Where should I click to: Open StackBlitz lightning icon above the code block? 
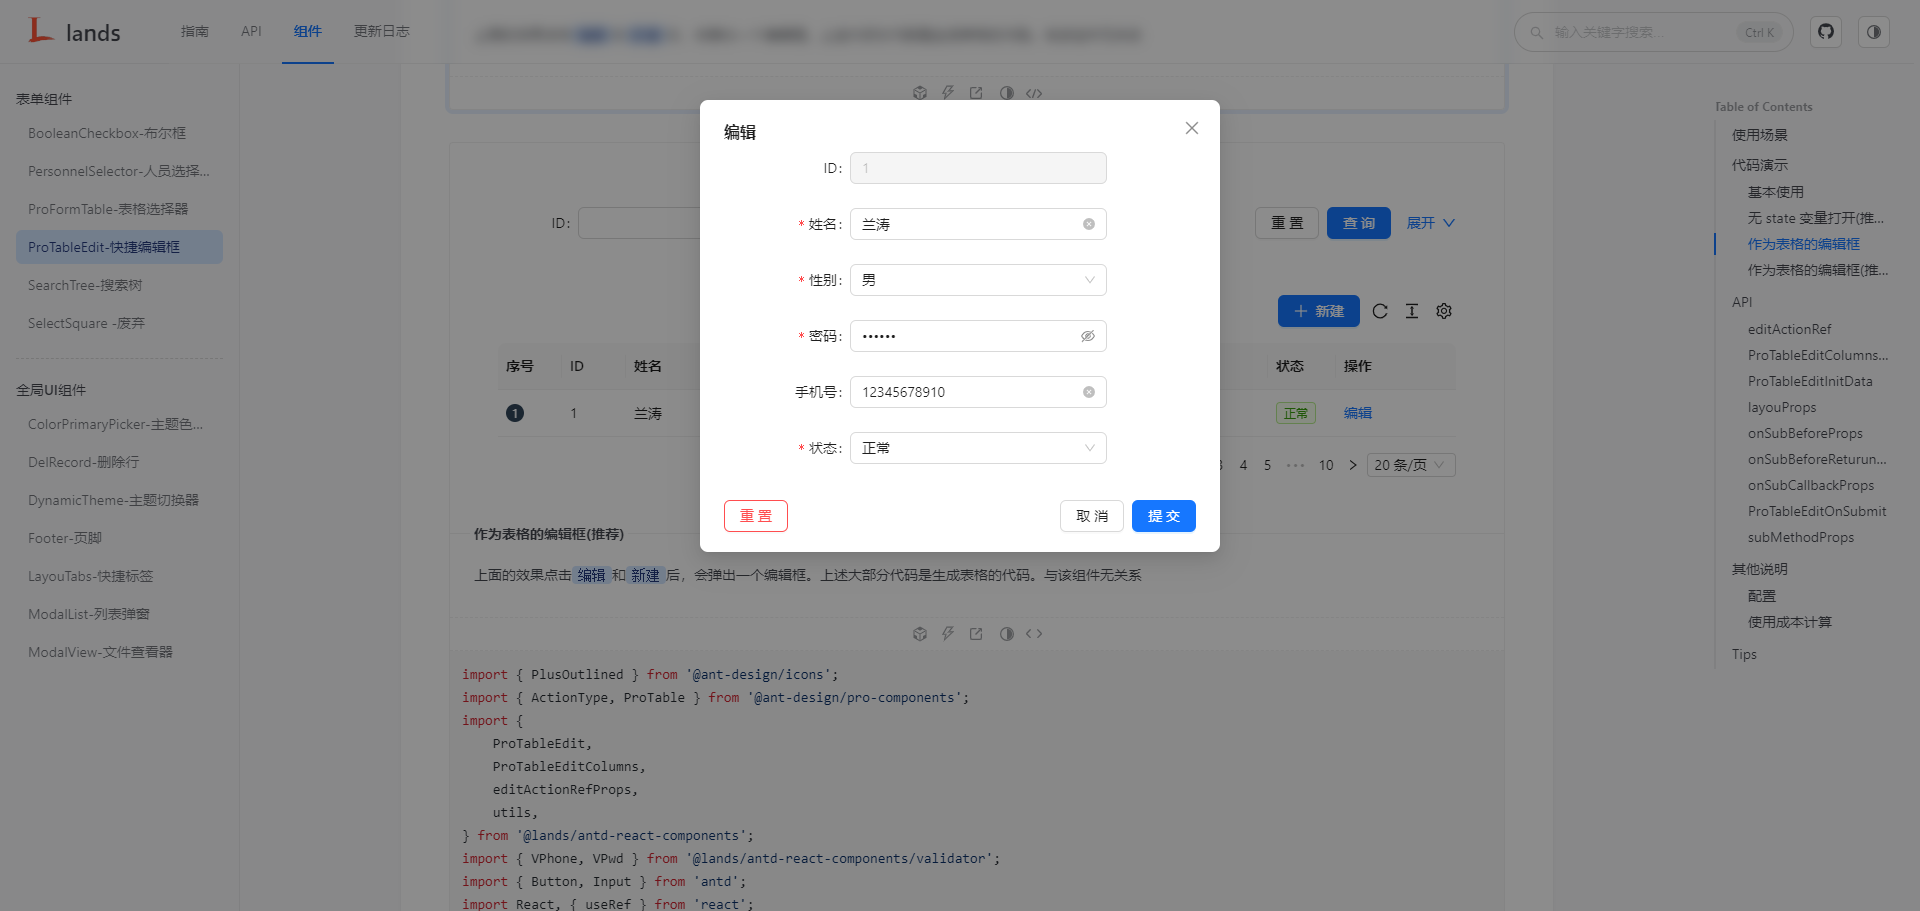[x=948, y=634]
